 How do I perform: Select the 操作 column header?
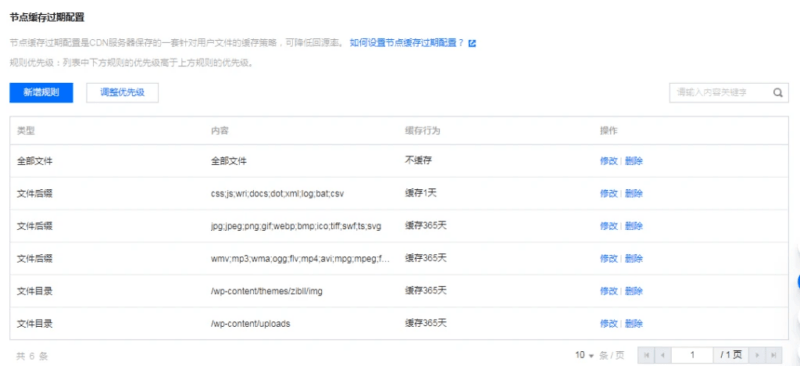609,131
